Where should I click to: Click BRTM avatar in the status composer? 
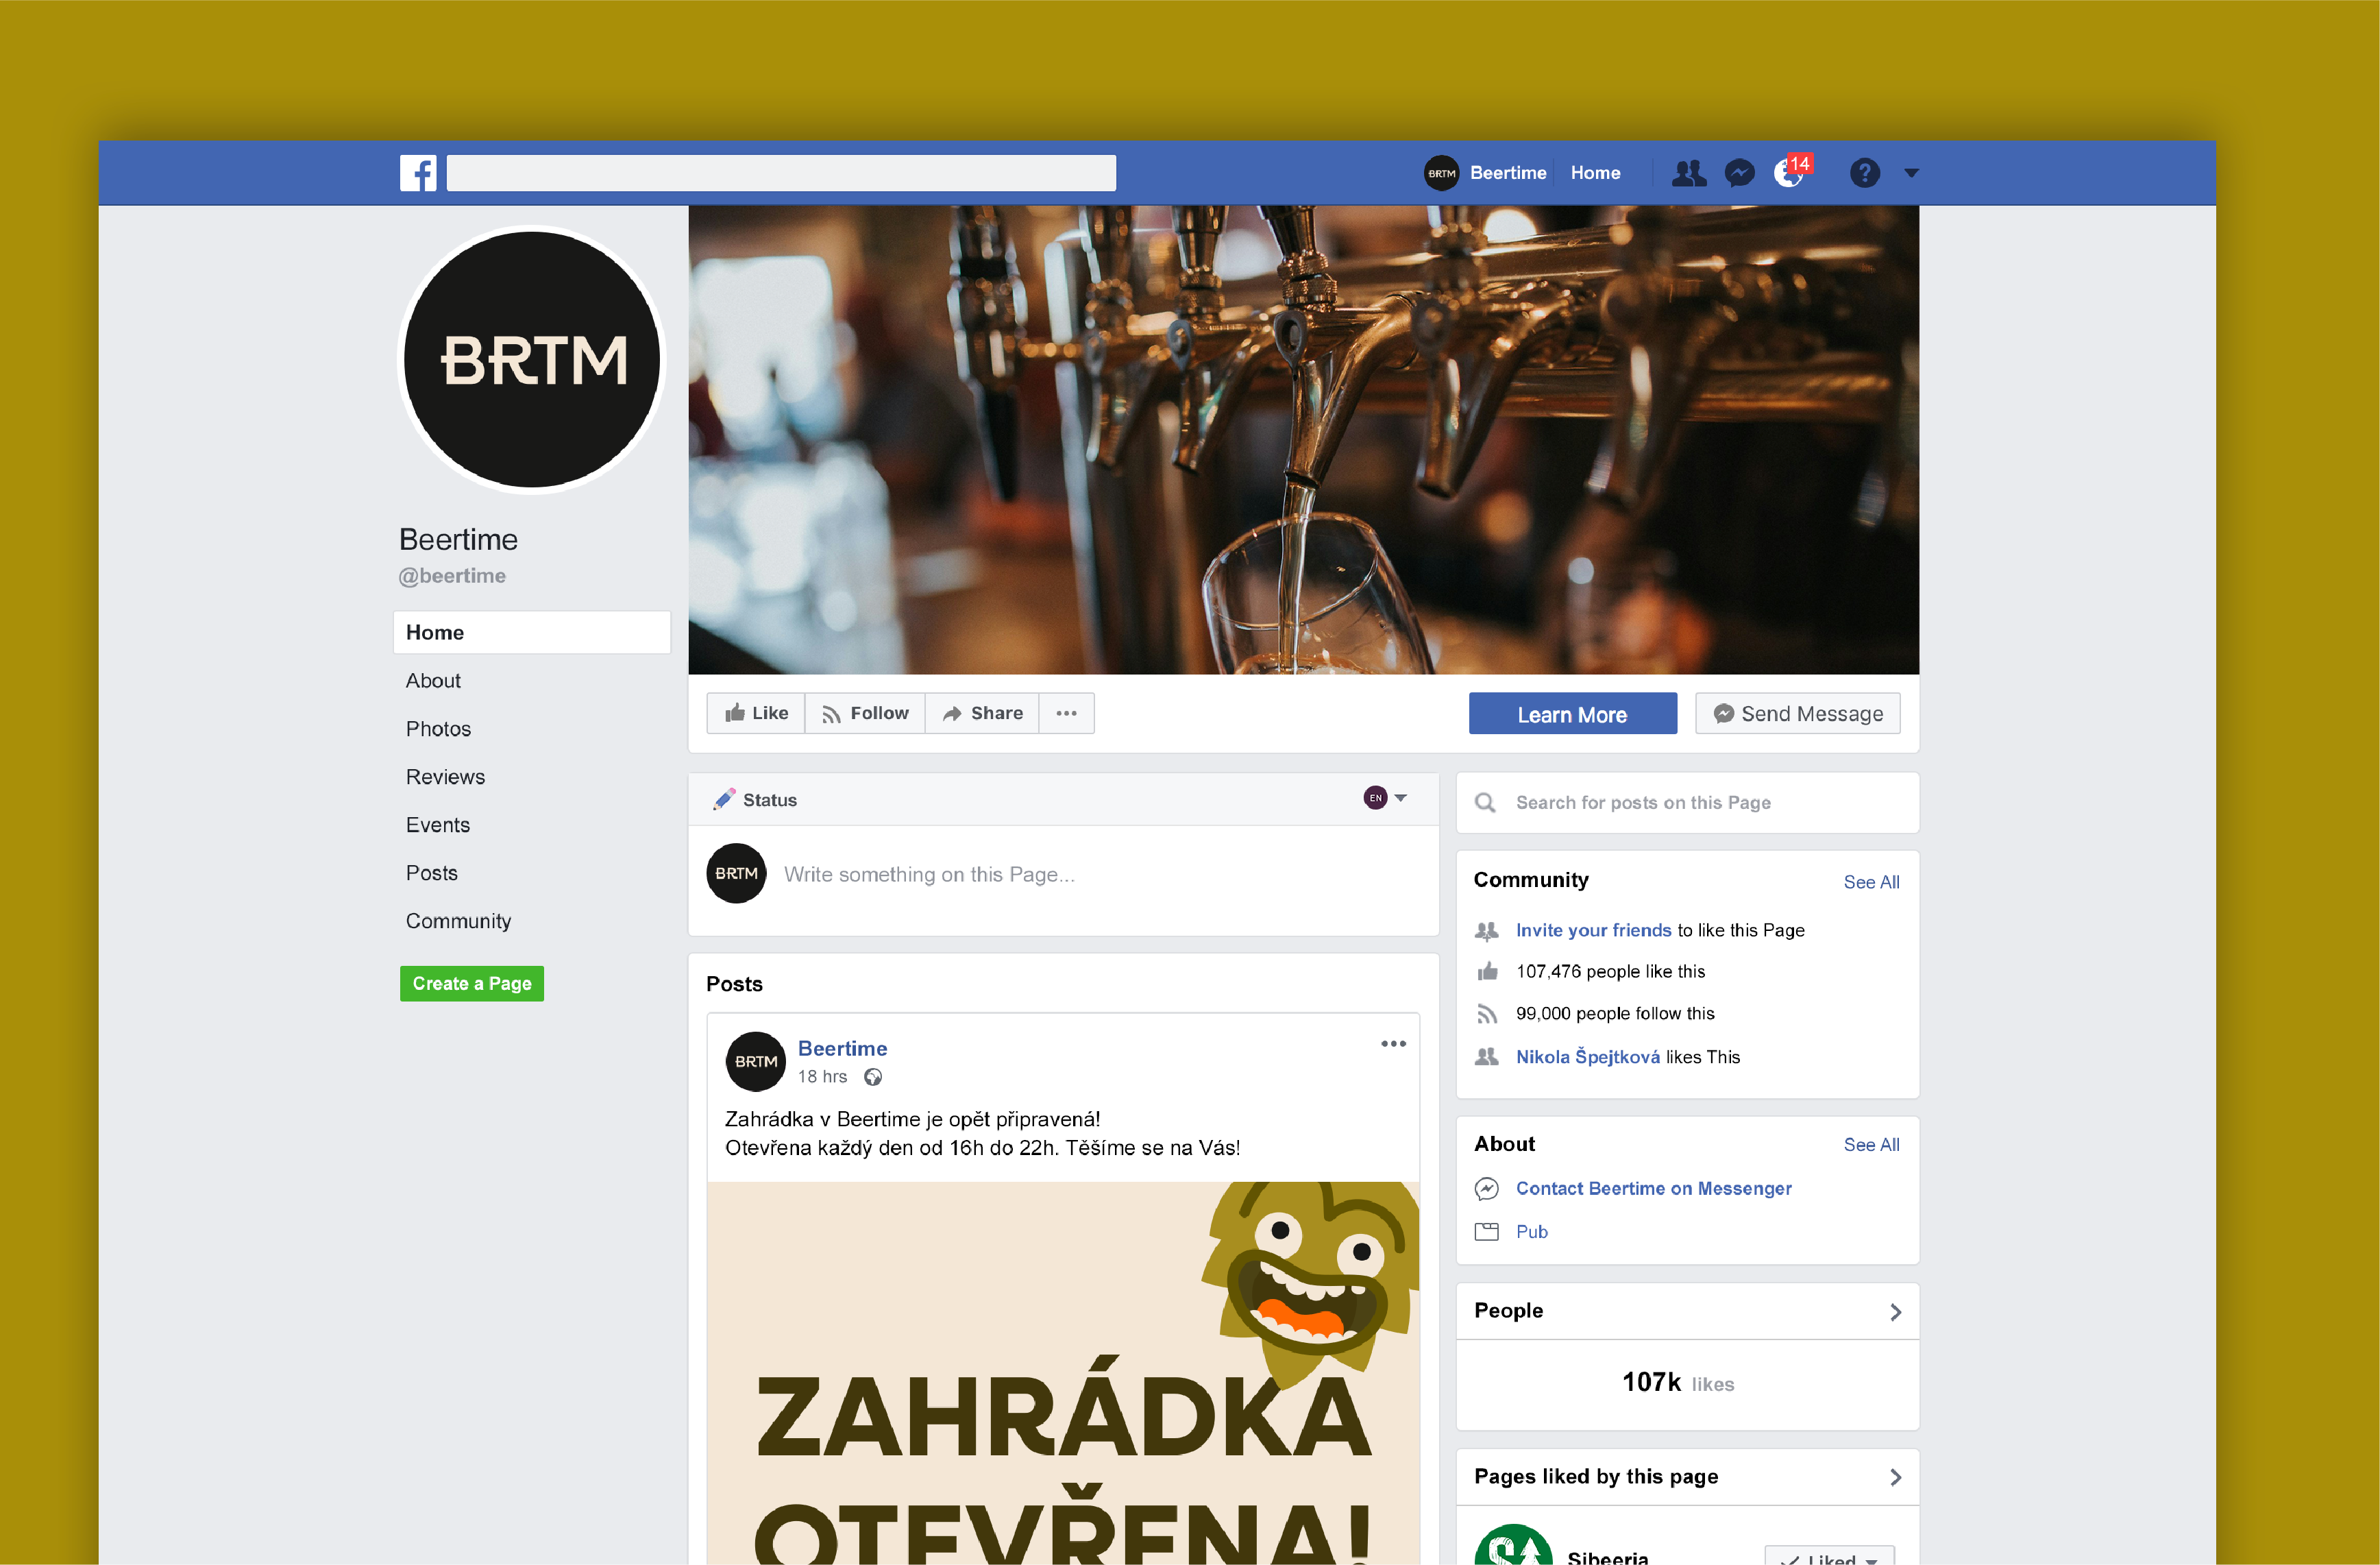(x=736, y=873)
